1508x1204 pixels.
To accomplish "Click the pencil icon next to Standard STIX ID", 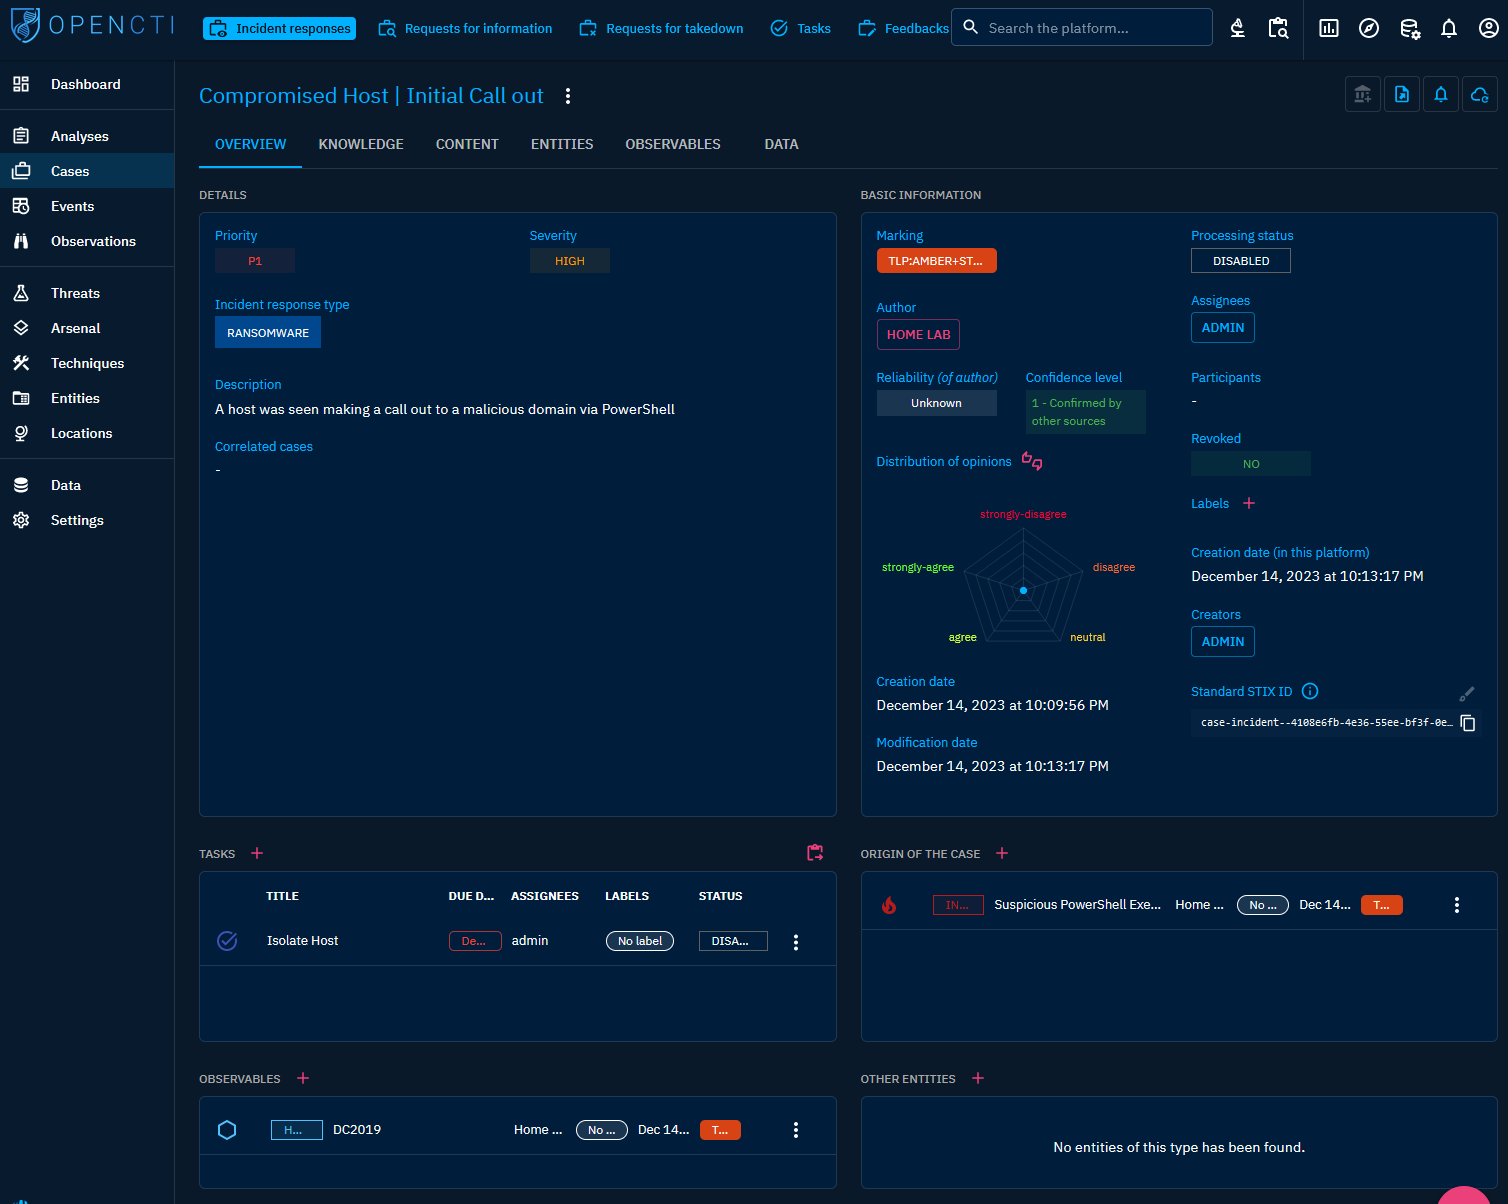I will tap(1467, 693).
